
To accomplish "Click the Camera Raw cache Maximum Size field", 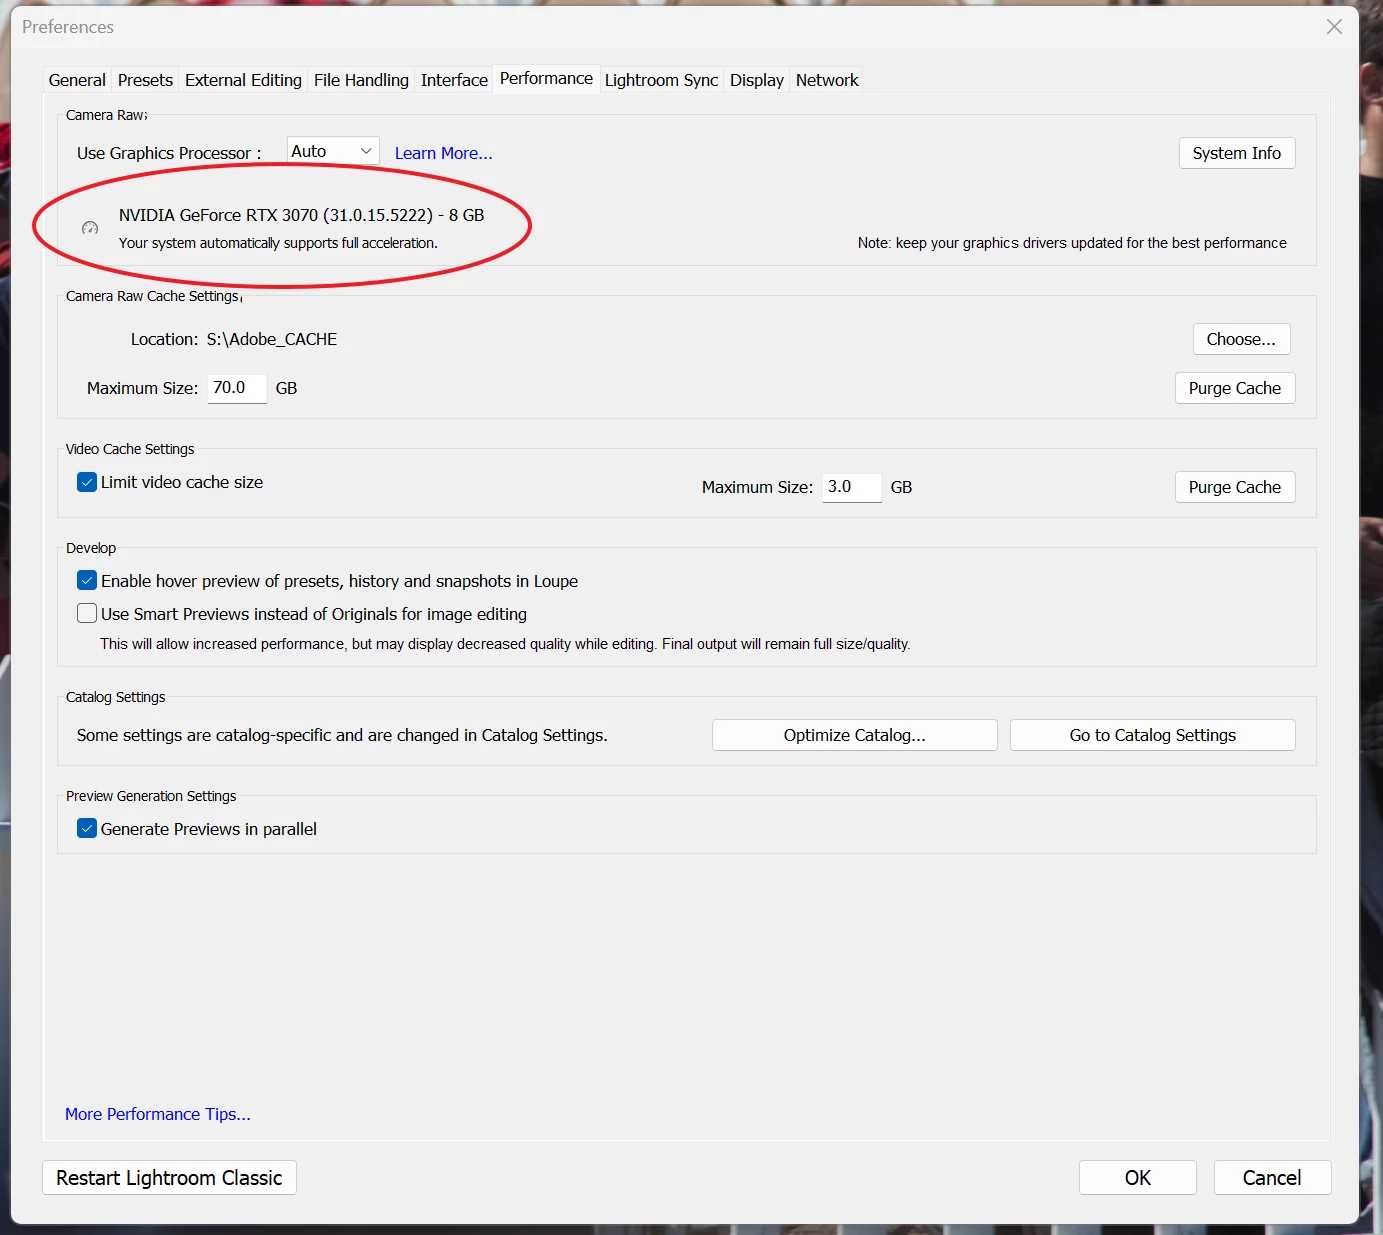I will point(237,388).
